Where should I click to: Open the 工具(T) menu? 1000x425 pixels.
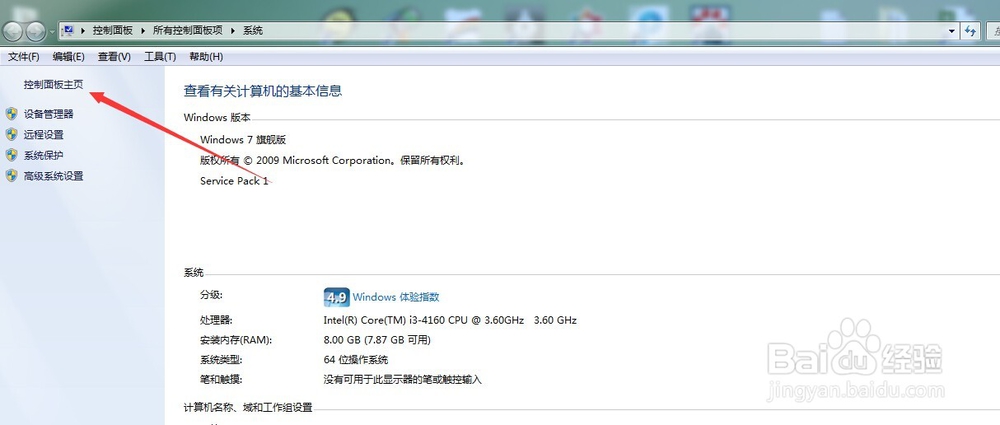pyautogui.click(x=160, y=57)
